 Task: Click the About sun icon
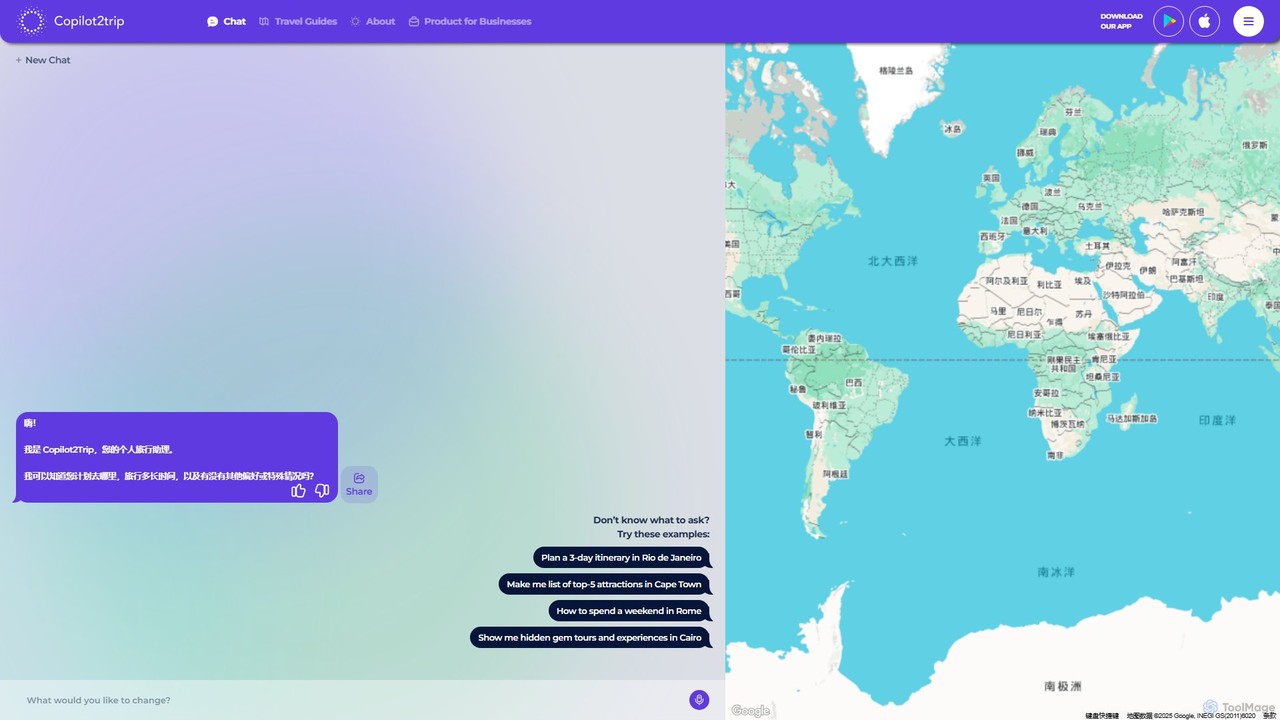(x=355, y=21)
